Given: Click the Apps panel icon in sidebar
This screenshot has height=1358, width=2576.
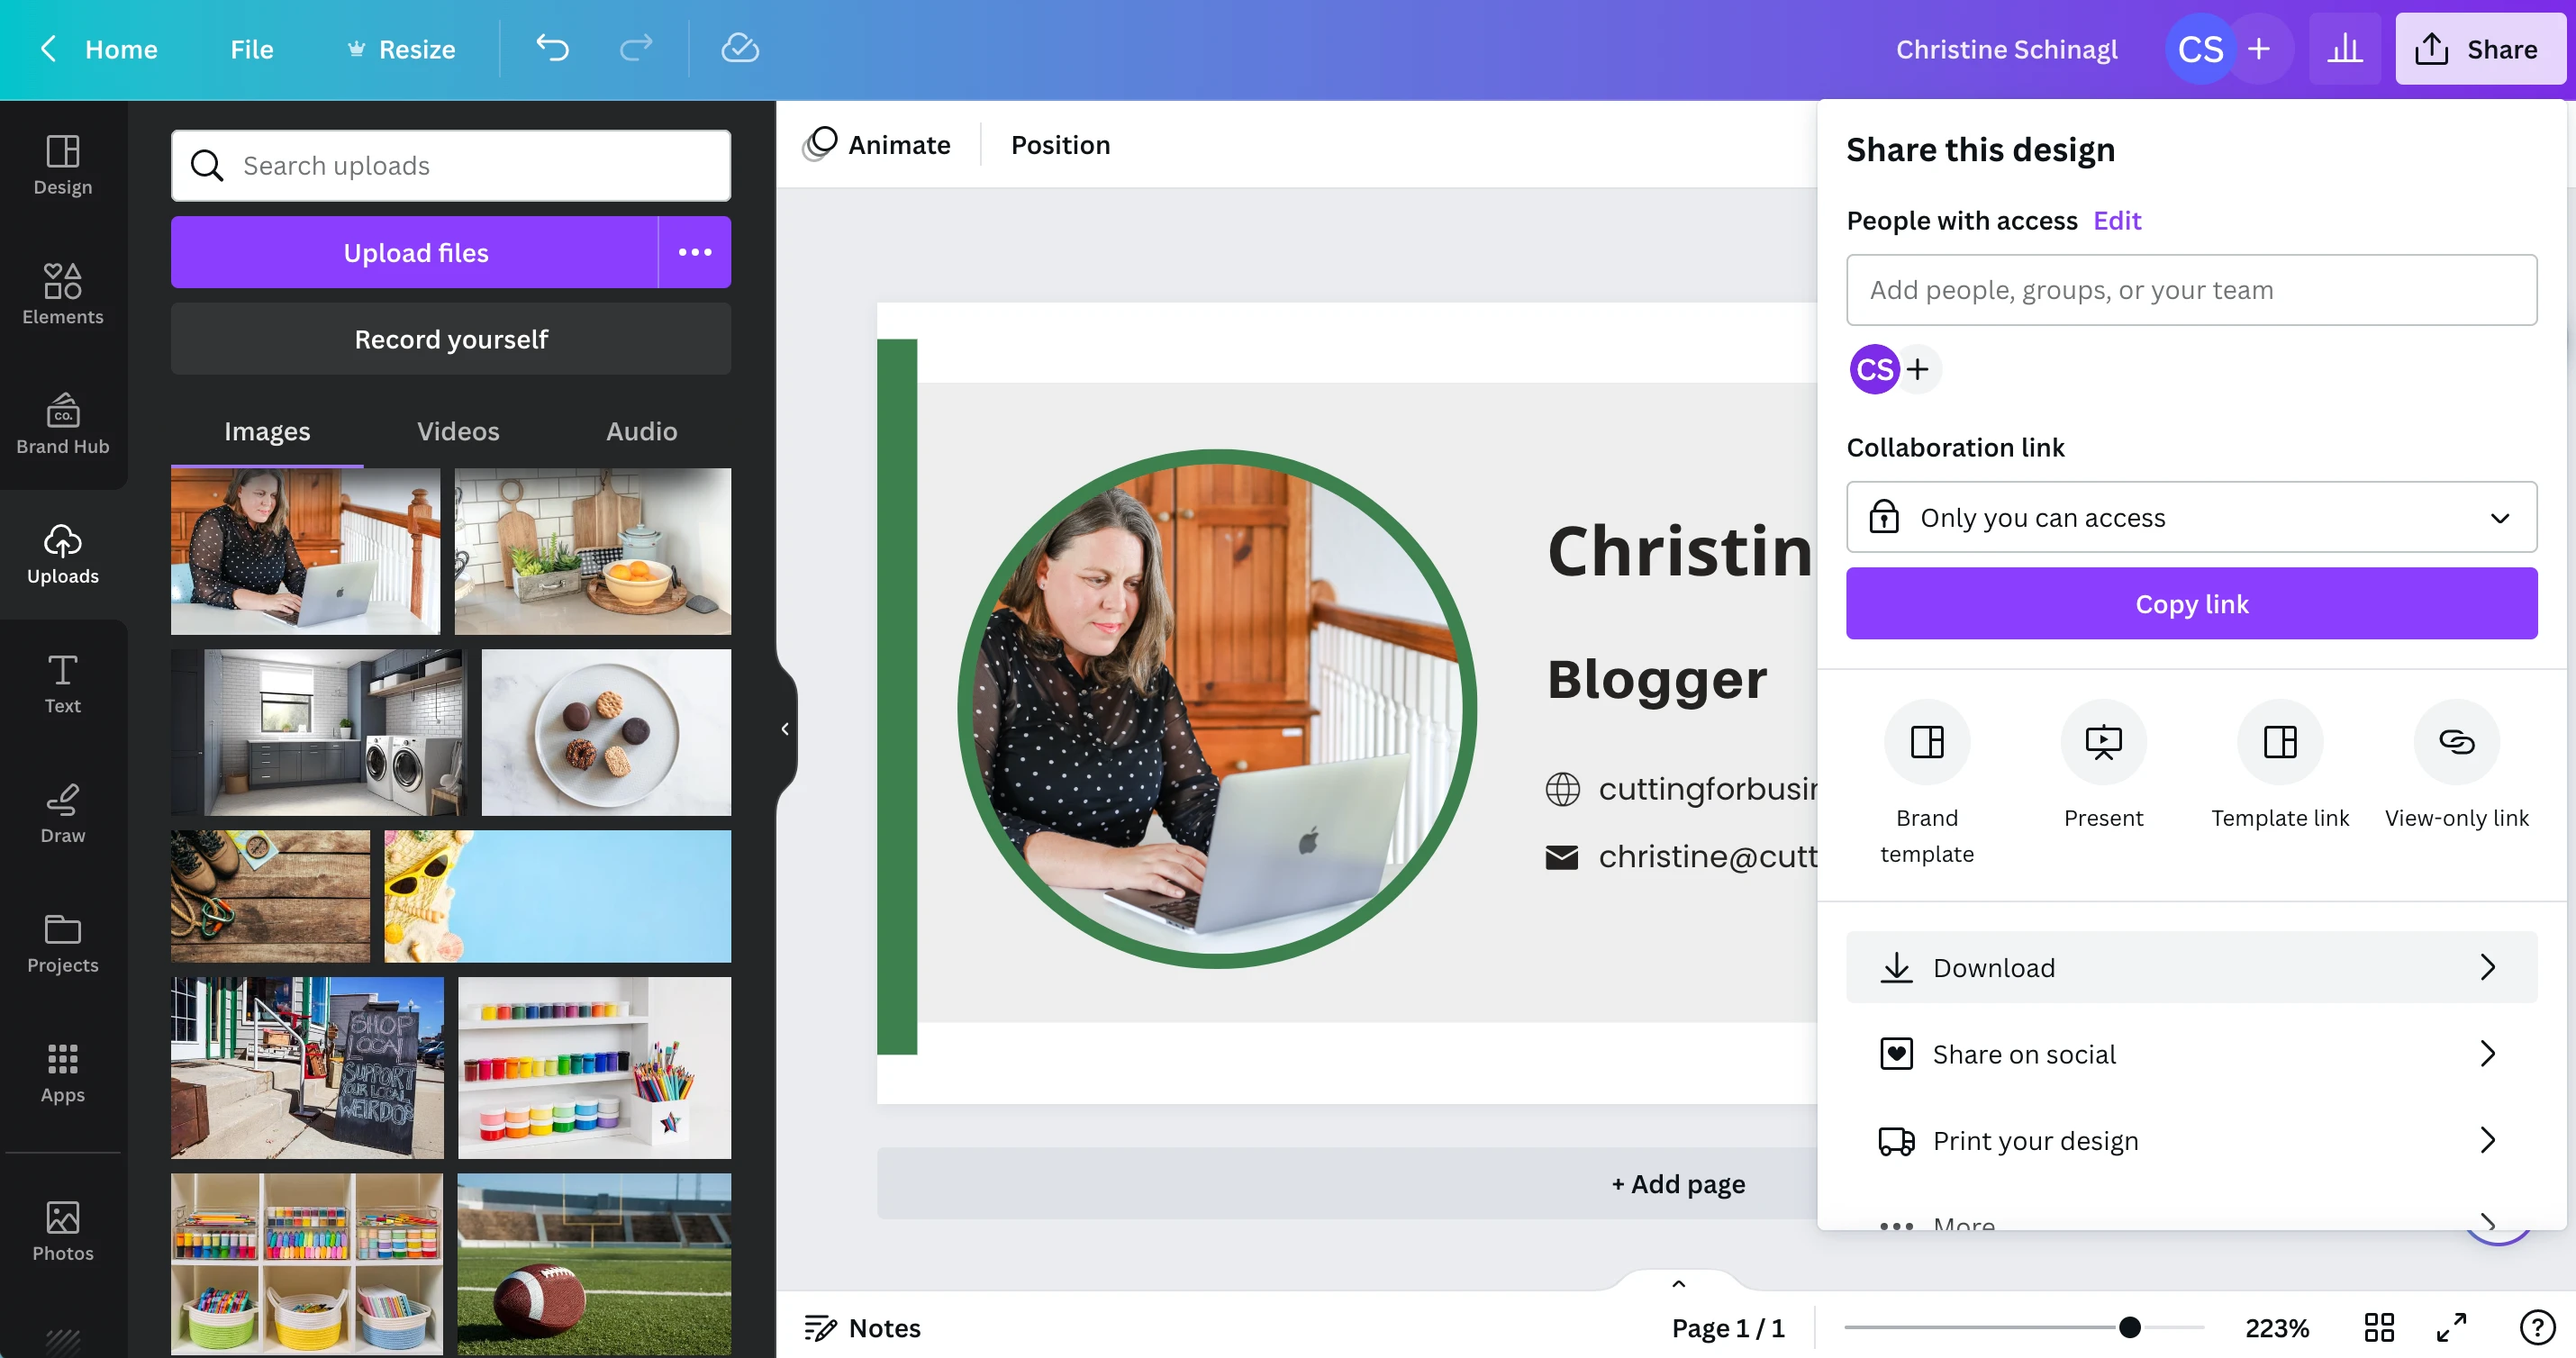Looking at the screenshot, I should (63, 1058).
